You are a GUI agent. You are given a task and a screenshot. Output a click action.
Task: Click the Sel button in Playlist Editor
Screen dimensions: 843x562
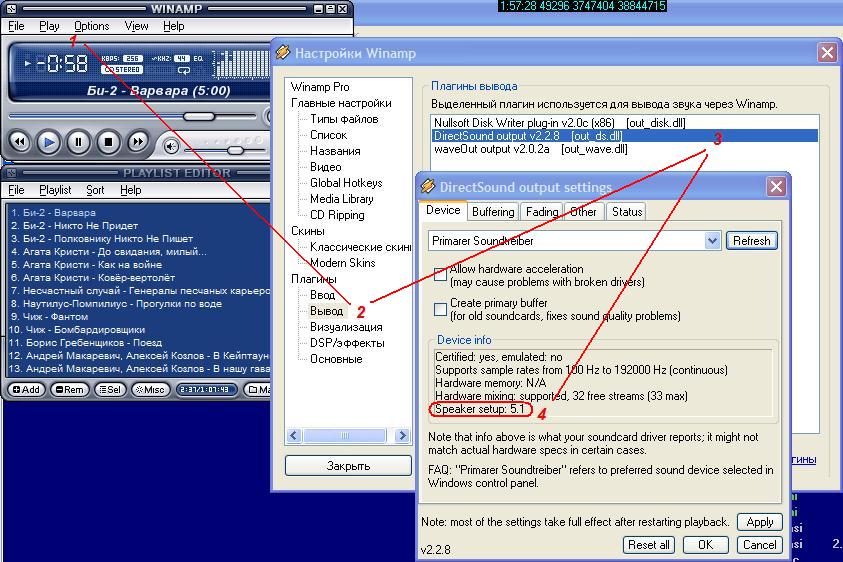pos(110,389)
